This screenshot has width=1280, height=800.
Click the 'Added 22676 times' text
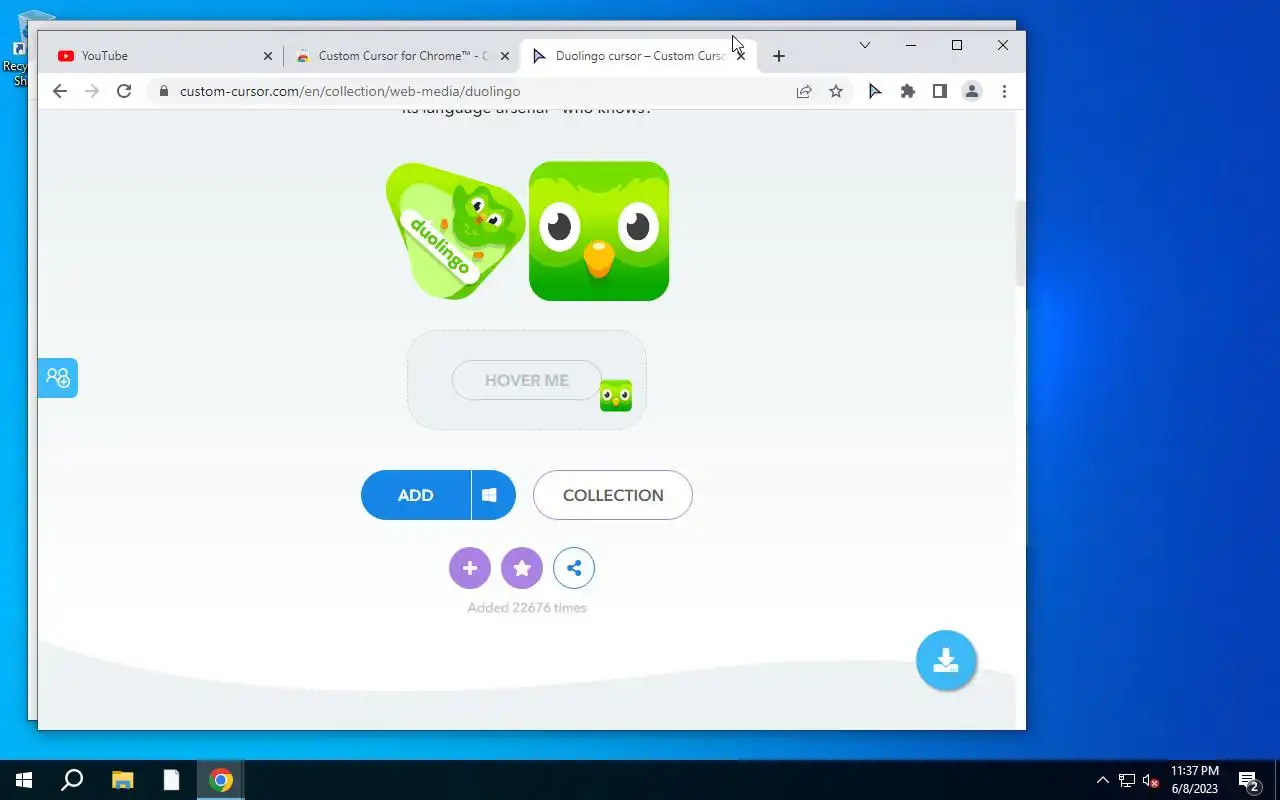click(527, 607)
